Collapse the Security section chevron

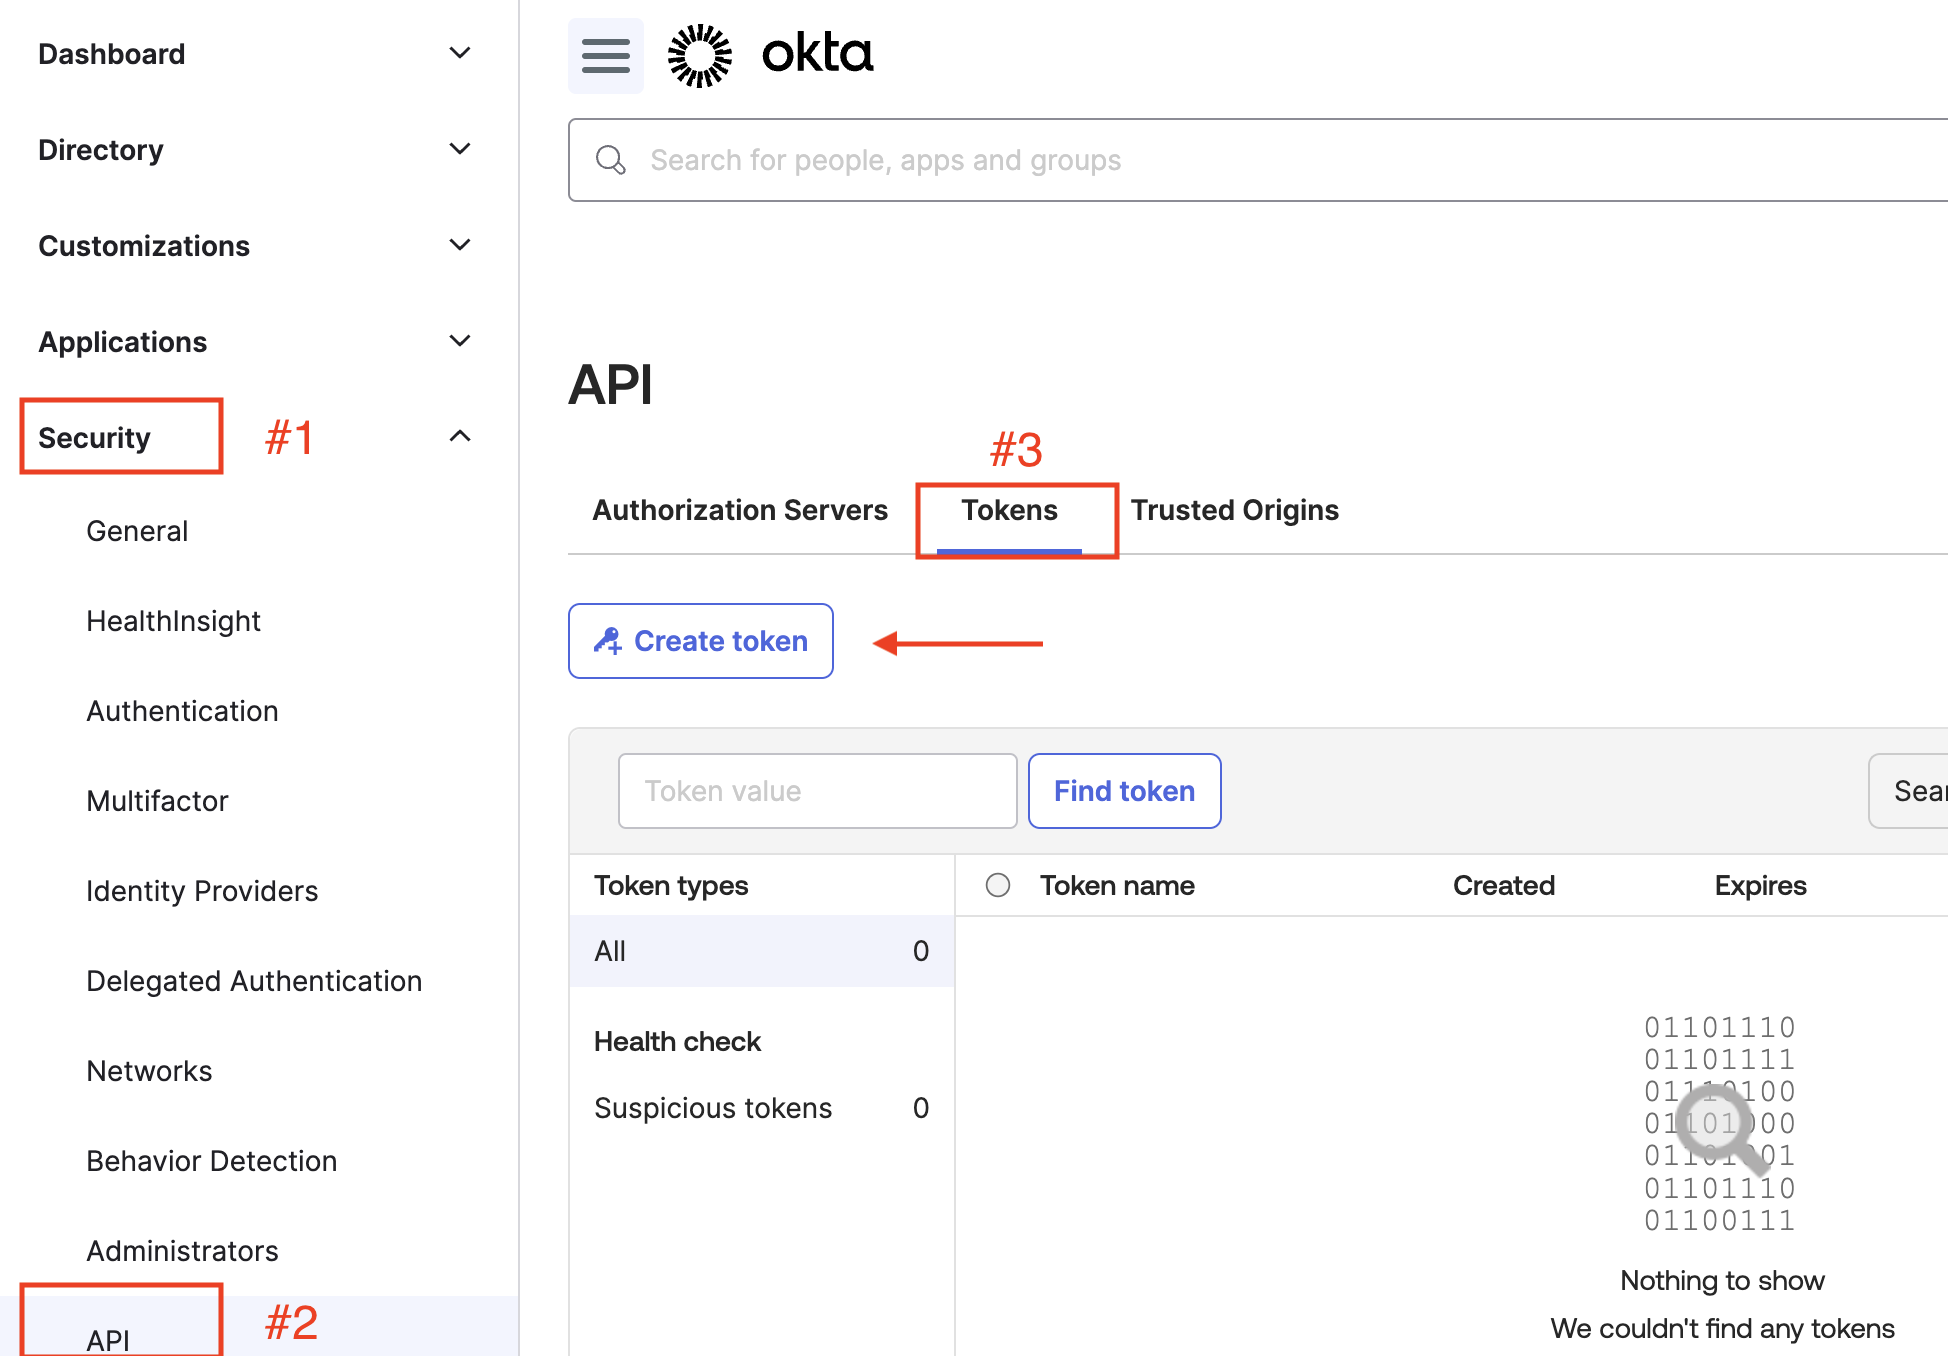coord(460,436)
